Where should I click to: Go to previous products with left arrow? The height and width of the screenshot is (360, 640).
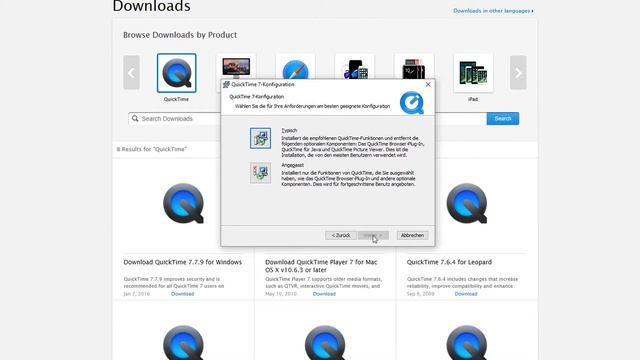point(131,73)
